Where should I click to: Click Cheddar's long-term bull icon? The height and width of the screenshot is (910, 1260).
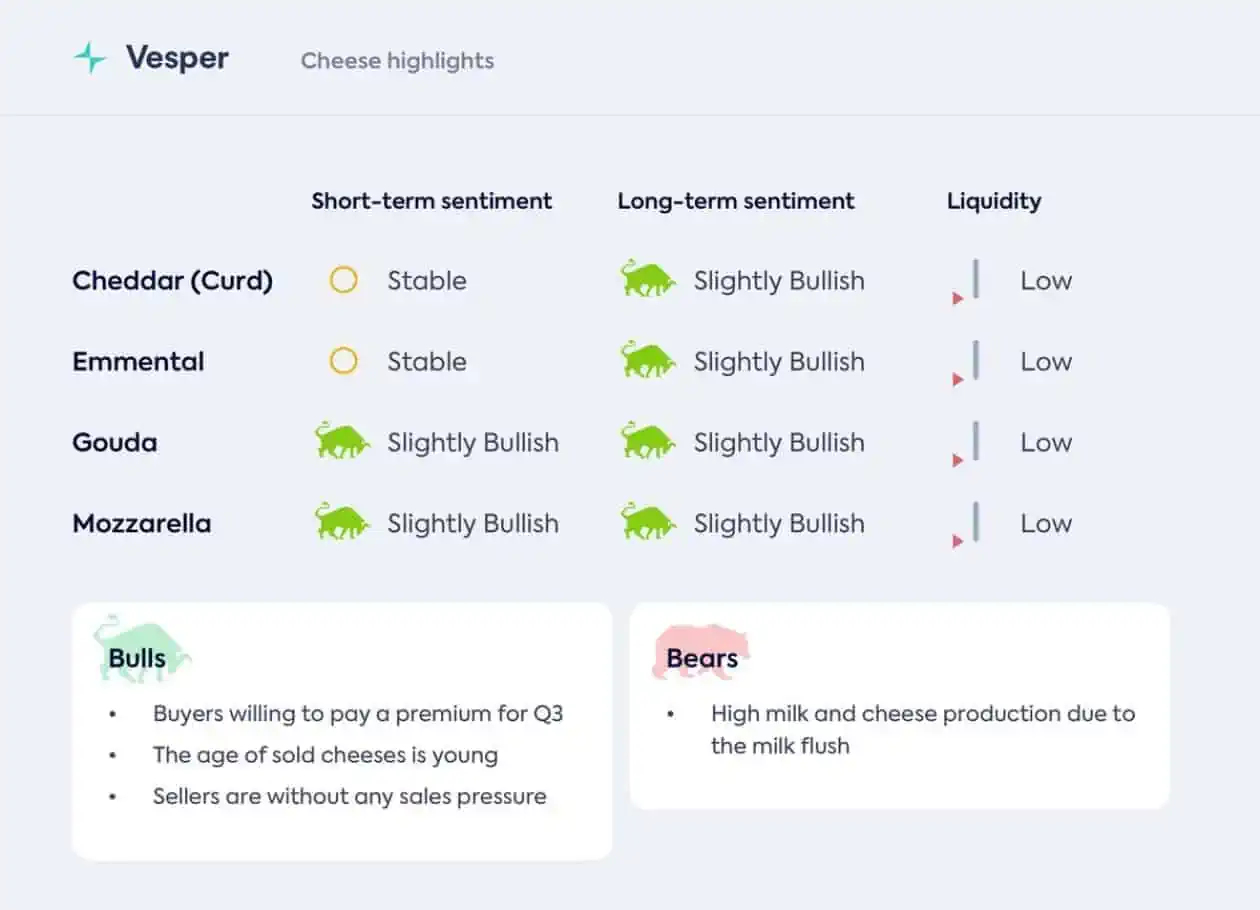647,278
